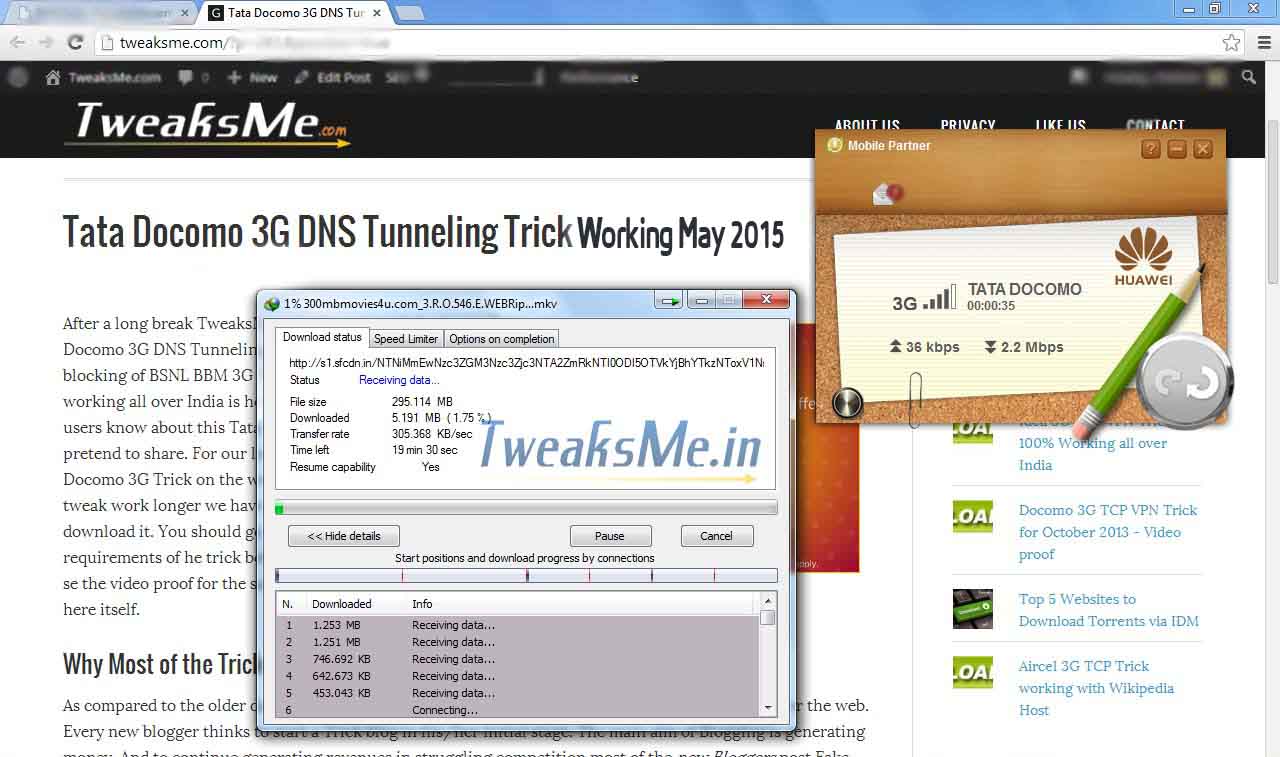Click New in WordPress admin bar
The height and width of the screenshot is (757, 1280).
[x=253, y=77]
